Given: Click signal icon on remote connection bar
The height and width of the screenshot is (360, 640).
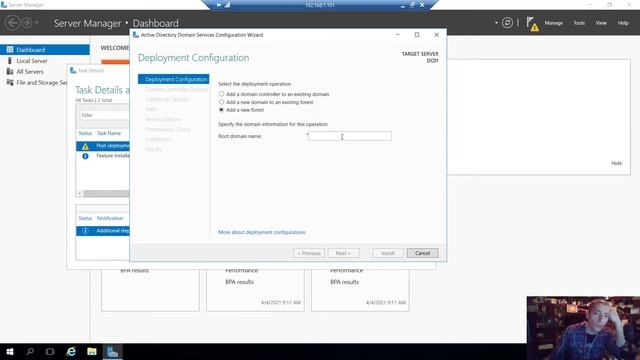Looking at the screenshot, I should click(x=227, y=5).
